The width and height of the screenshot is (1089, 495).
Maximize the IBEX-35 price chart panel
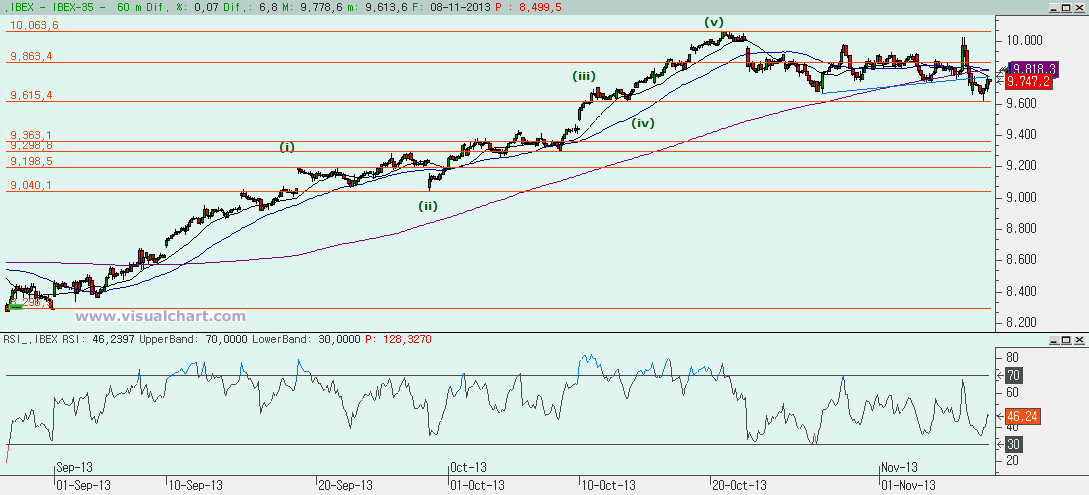coord(1068,8)
